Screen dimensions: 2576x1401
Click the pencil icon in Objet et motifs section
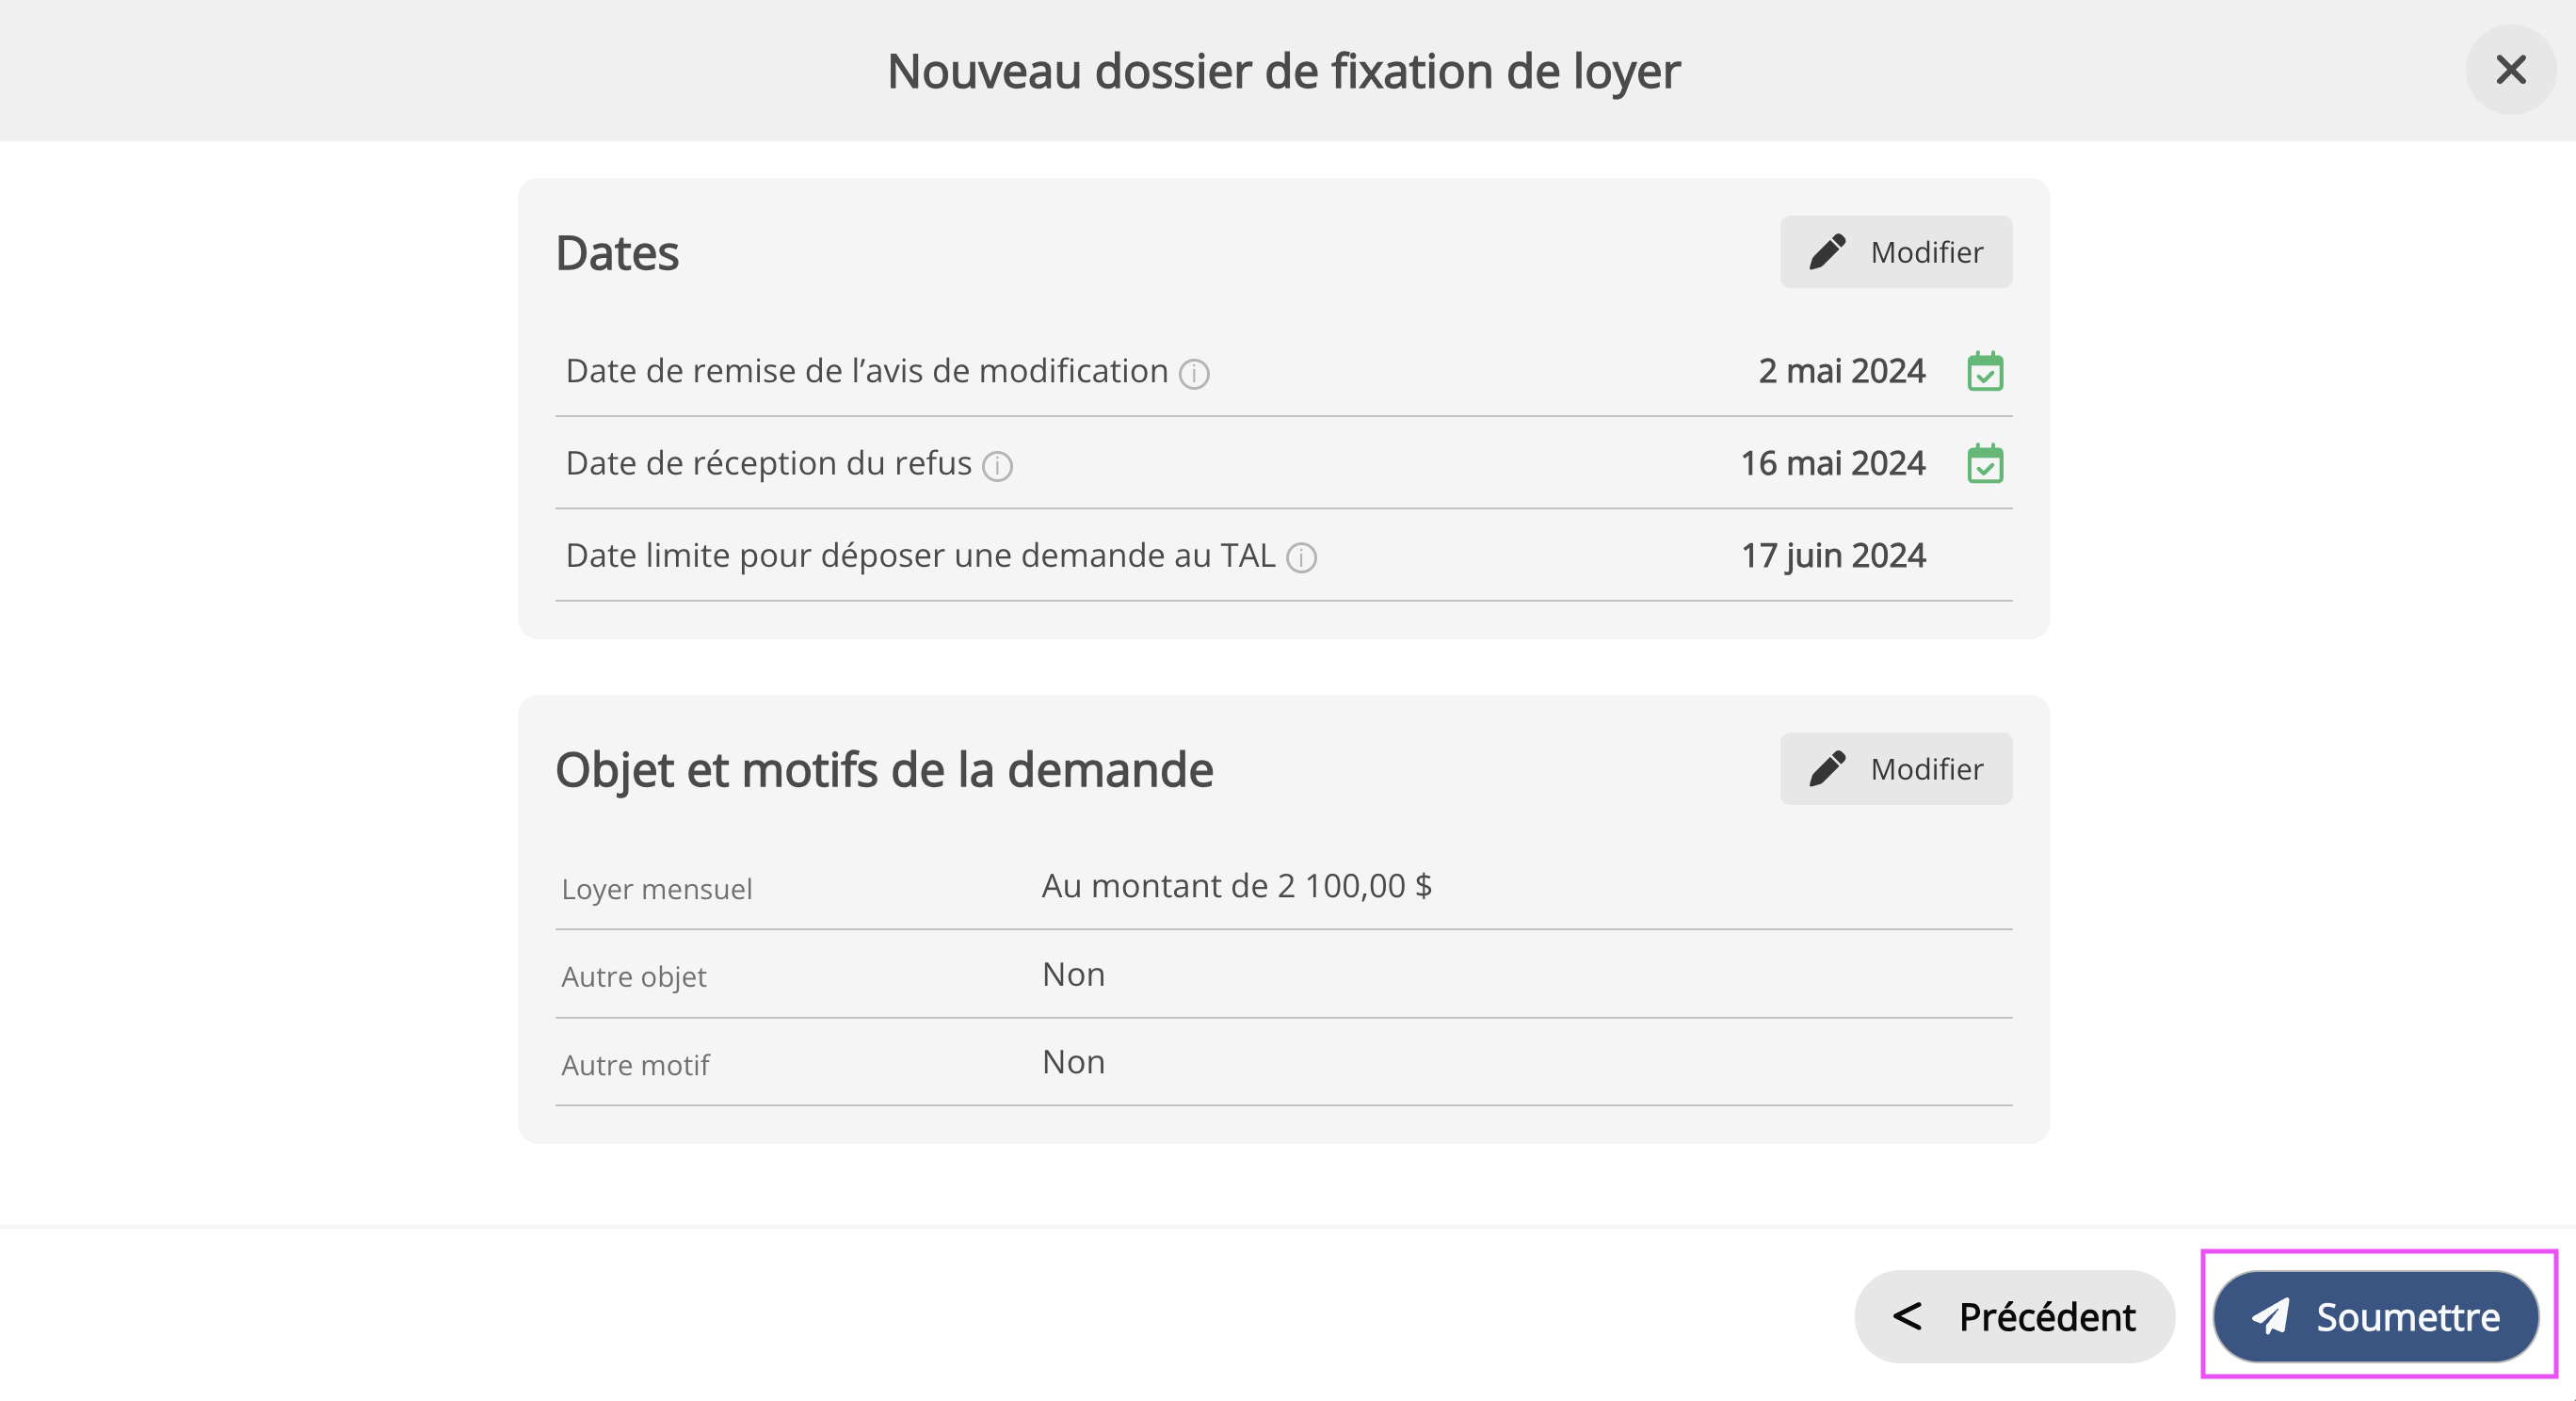[x=1827, y=769]
